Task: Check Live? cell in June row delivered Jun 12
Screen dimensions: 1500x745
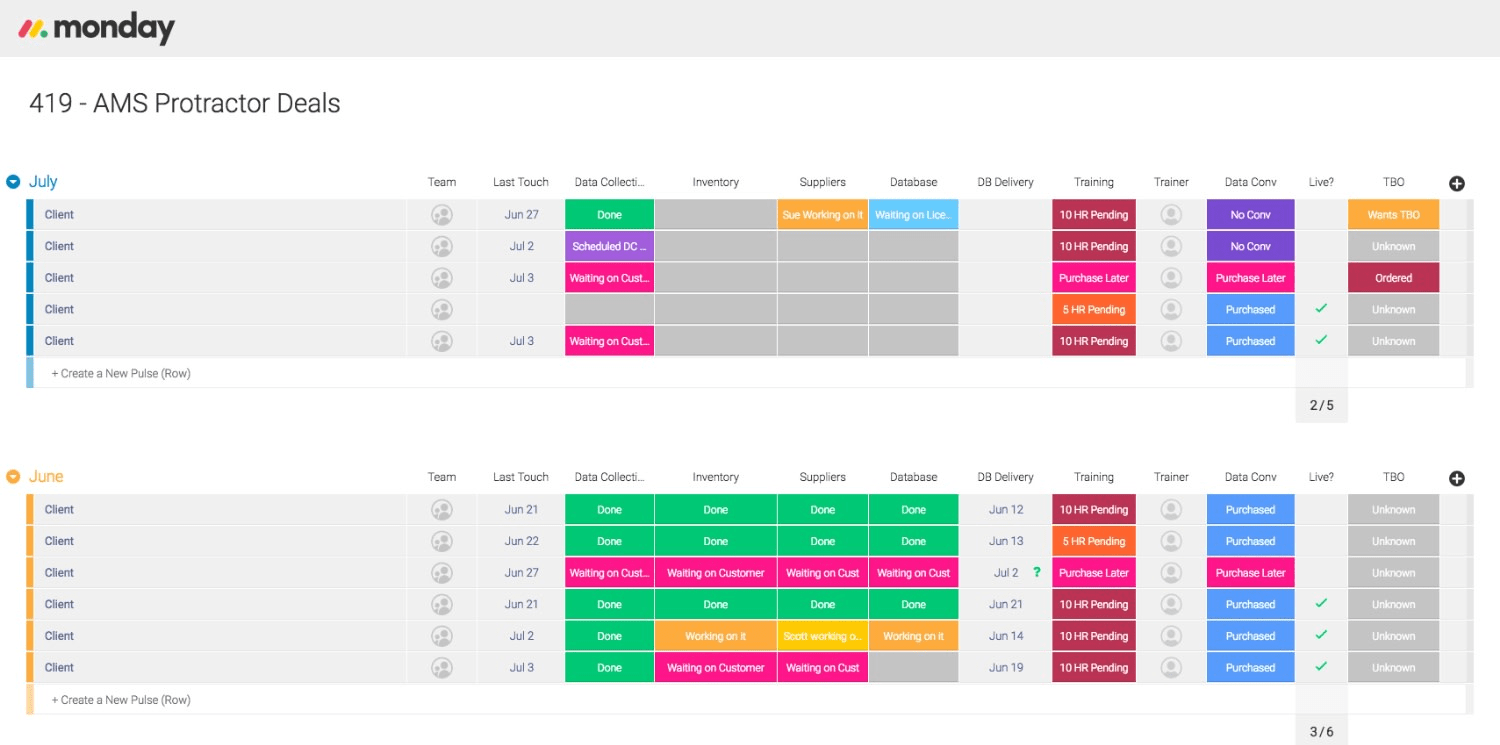Action: tap(1321, 510)
